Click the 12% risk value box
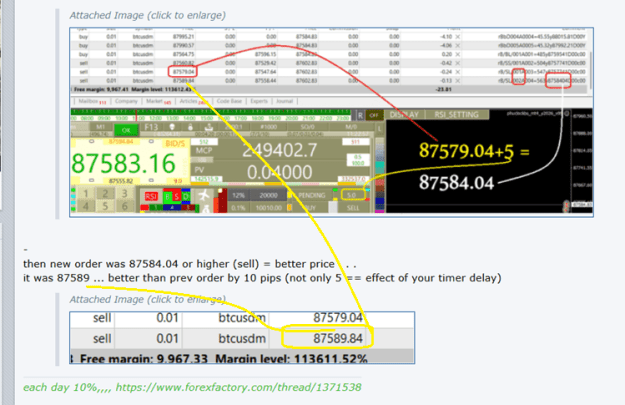625x405 pixels. click(238, 195)
